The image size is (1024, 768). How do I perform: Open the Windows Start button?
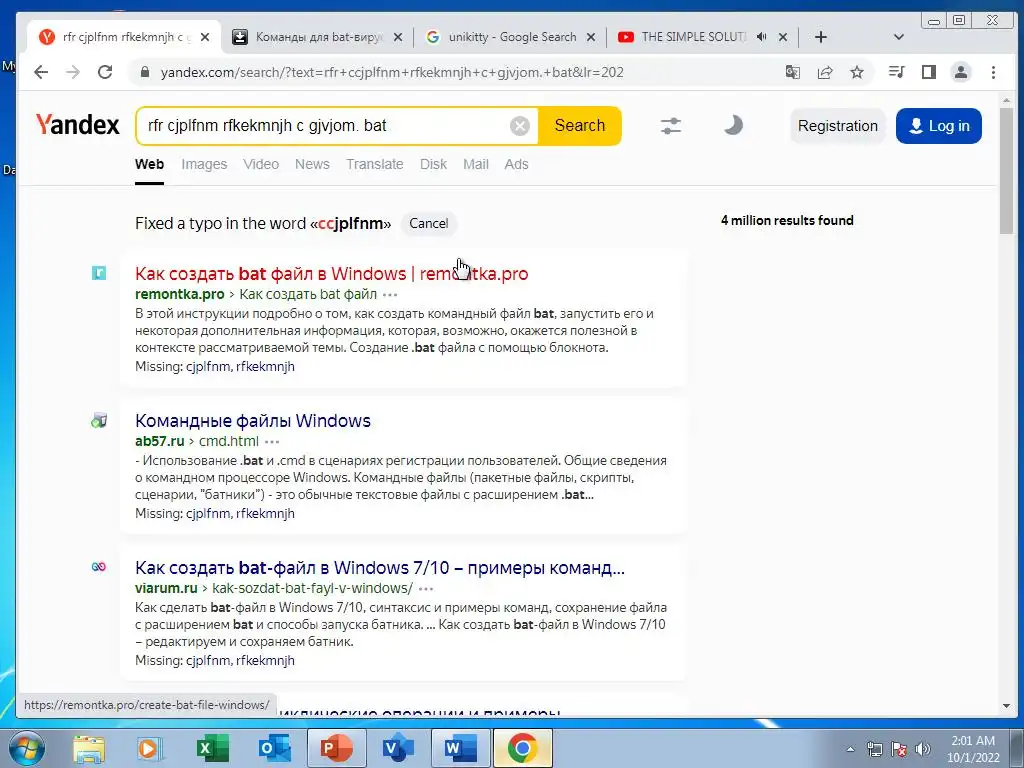point(26,748)
